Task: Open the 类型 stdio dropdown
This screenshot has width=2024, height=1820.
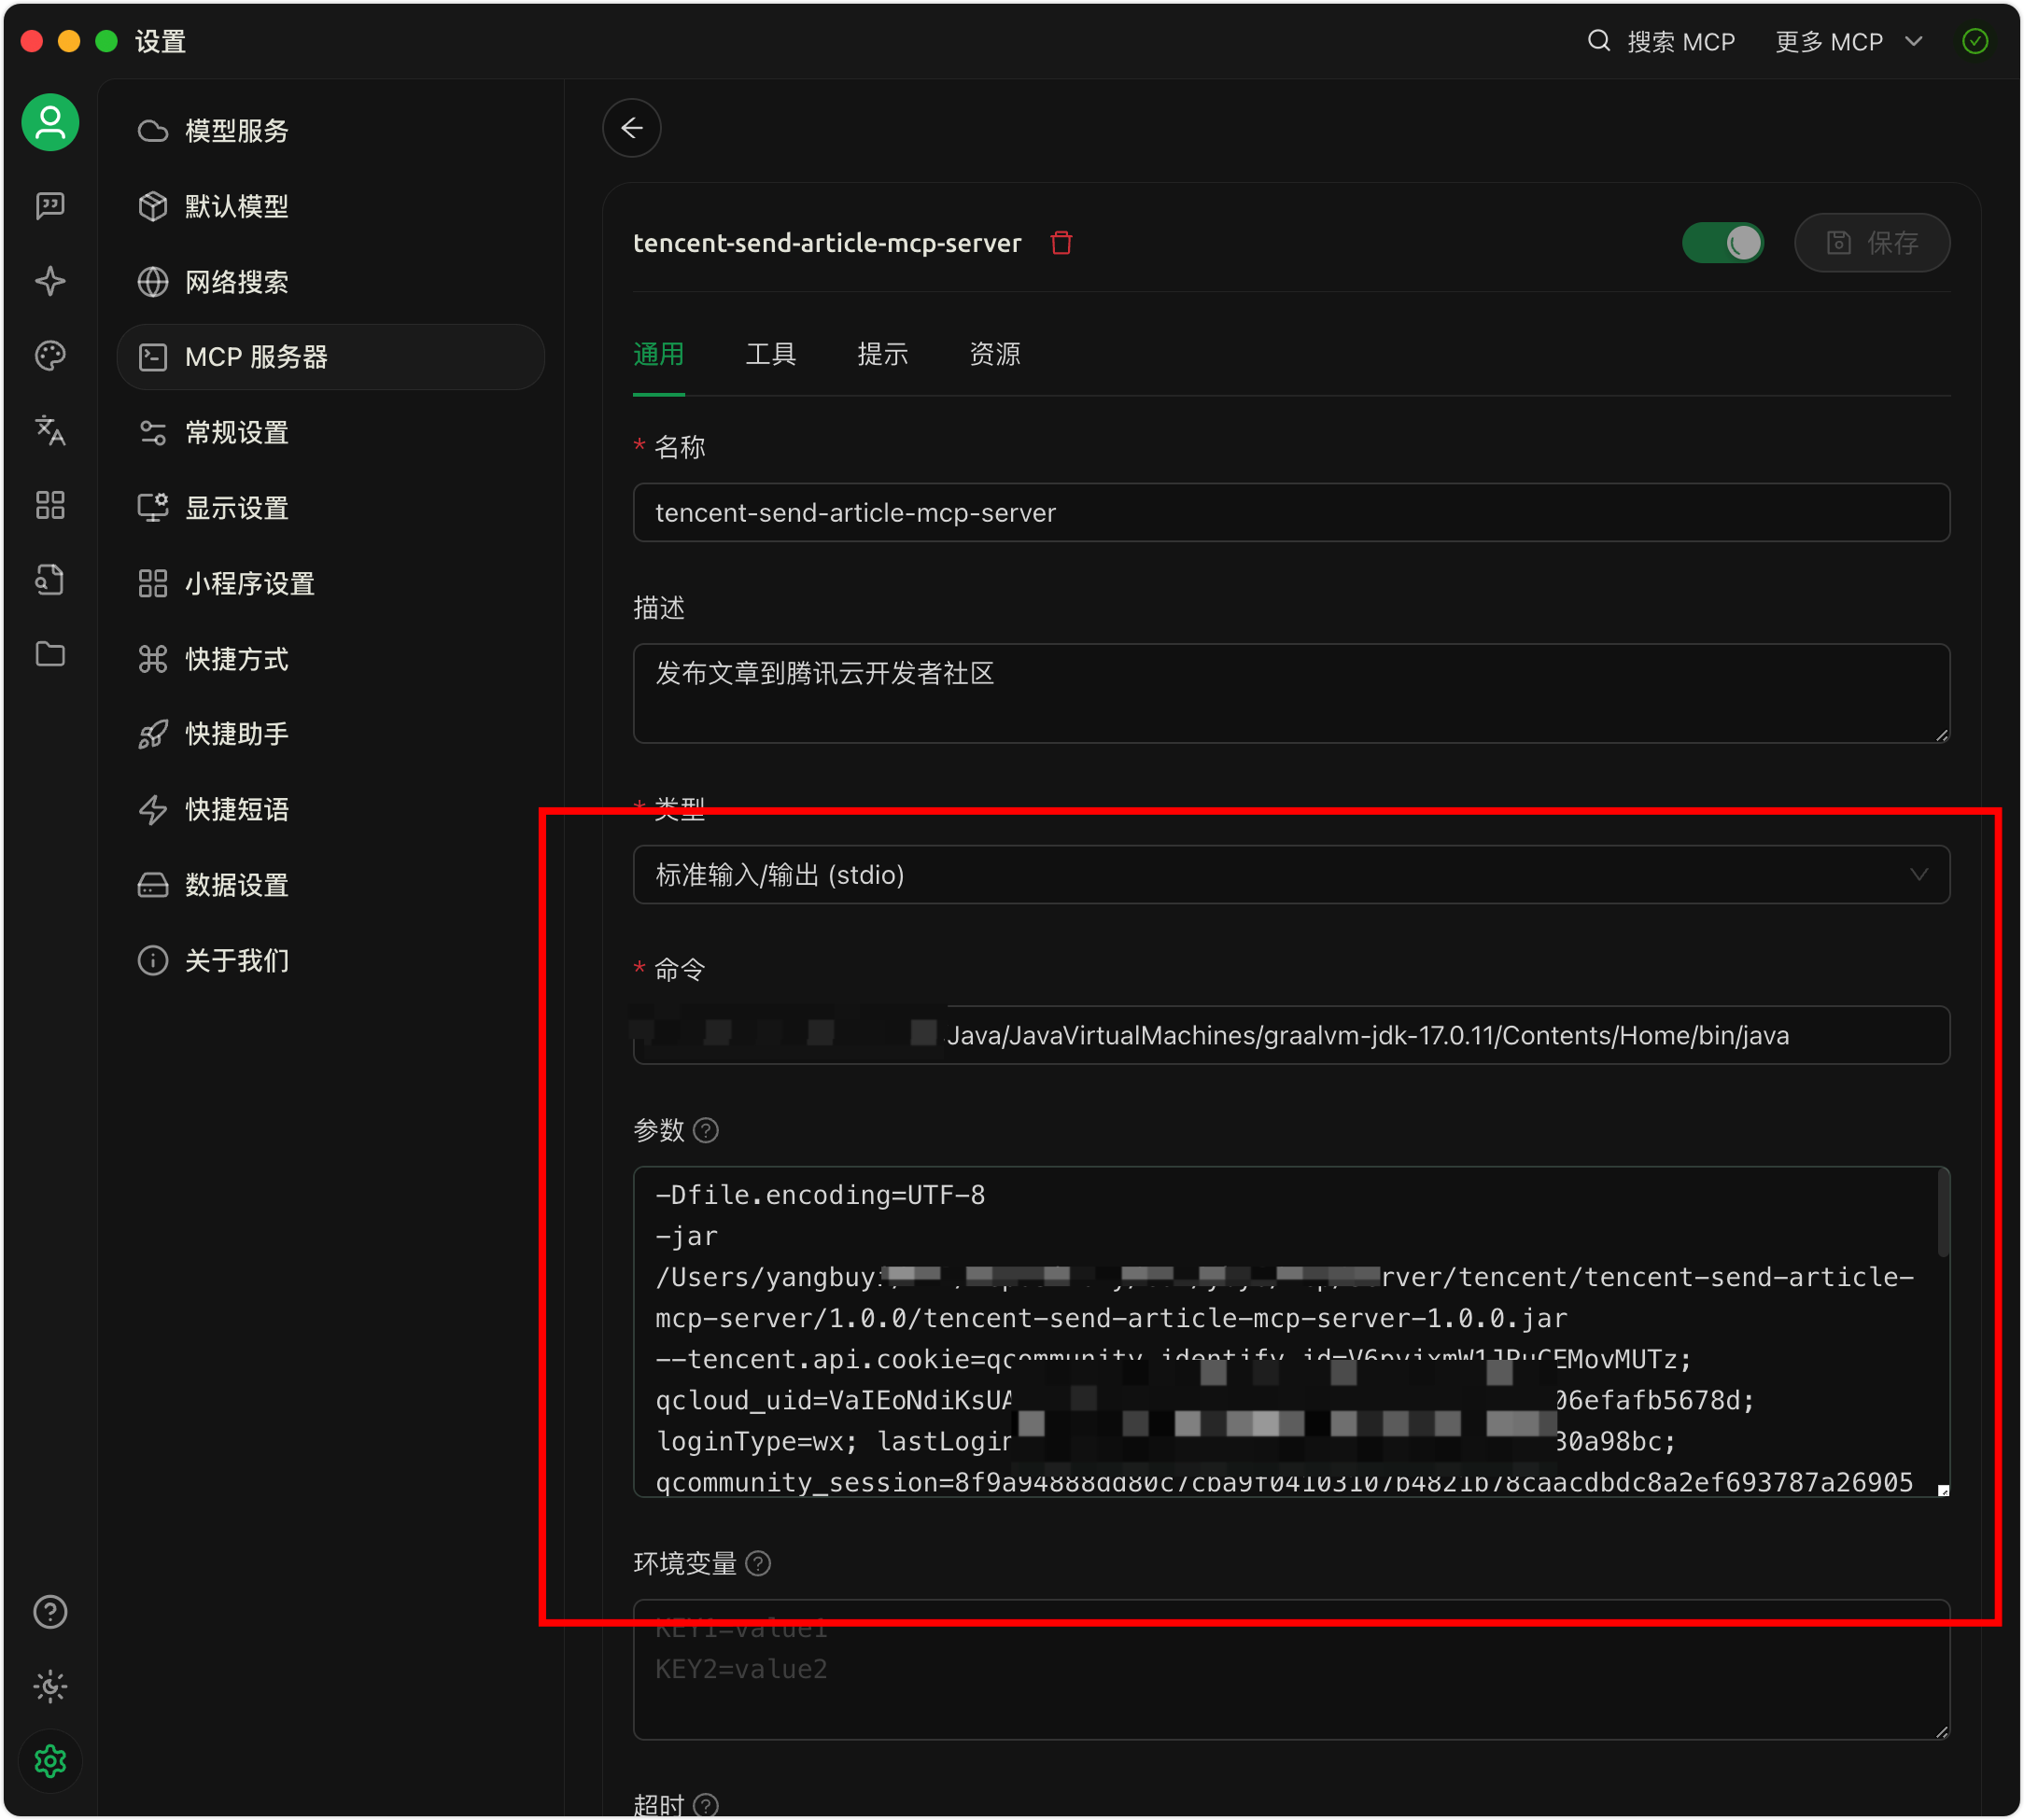Action: click(x=1291, y=875)
